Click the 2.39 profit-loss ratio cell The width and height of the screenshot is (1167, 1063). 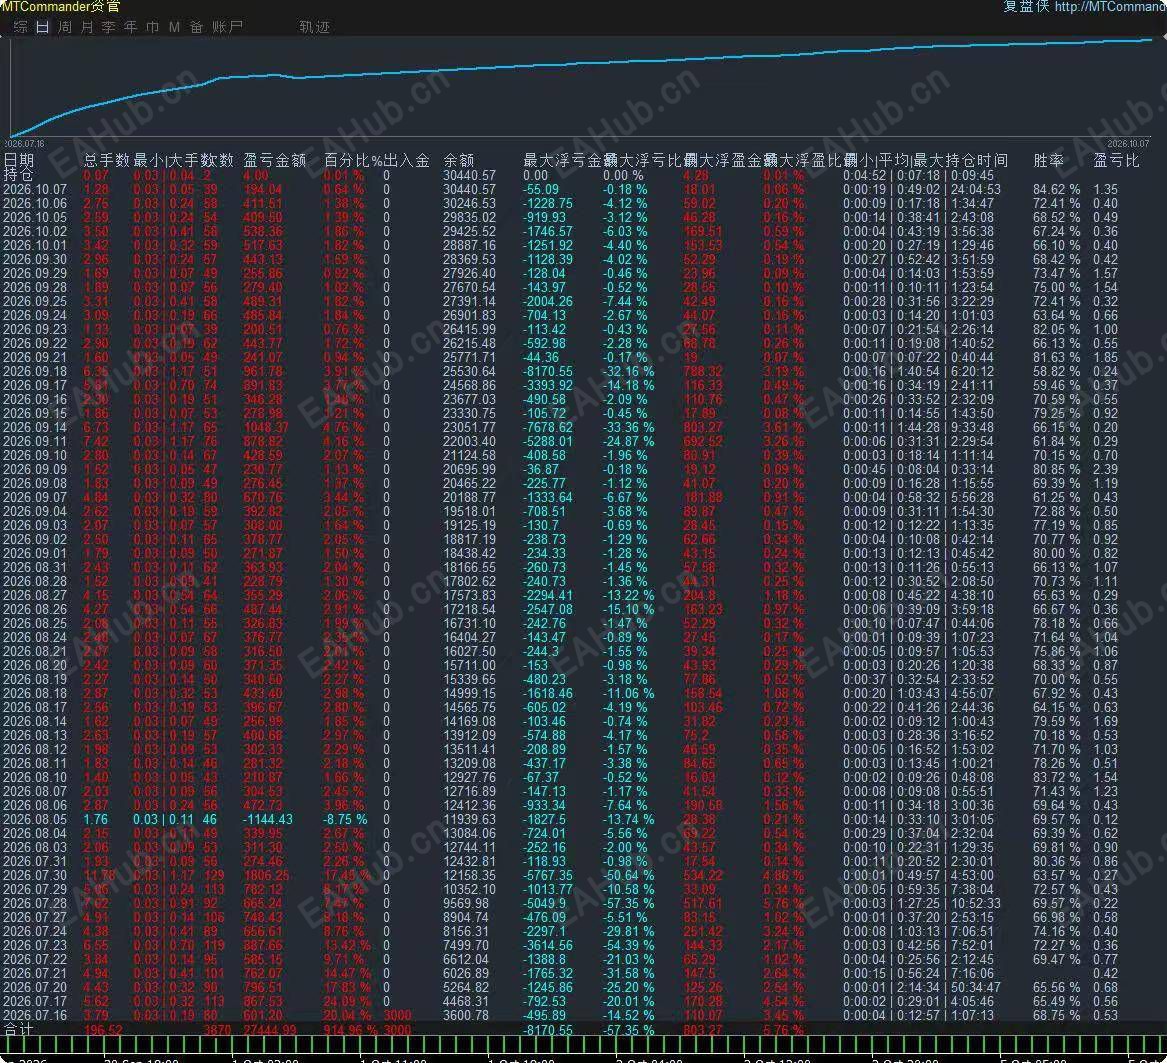pyautogui.click(x=1105, y=470)
